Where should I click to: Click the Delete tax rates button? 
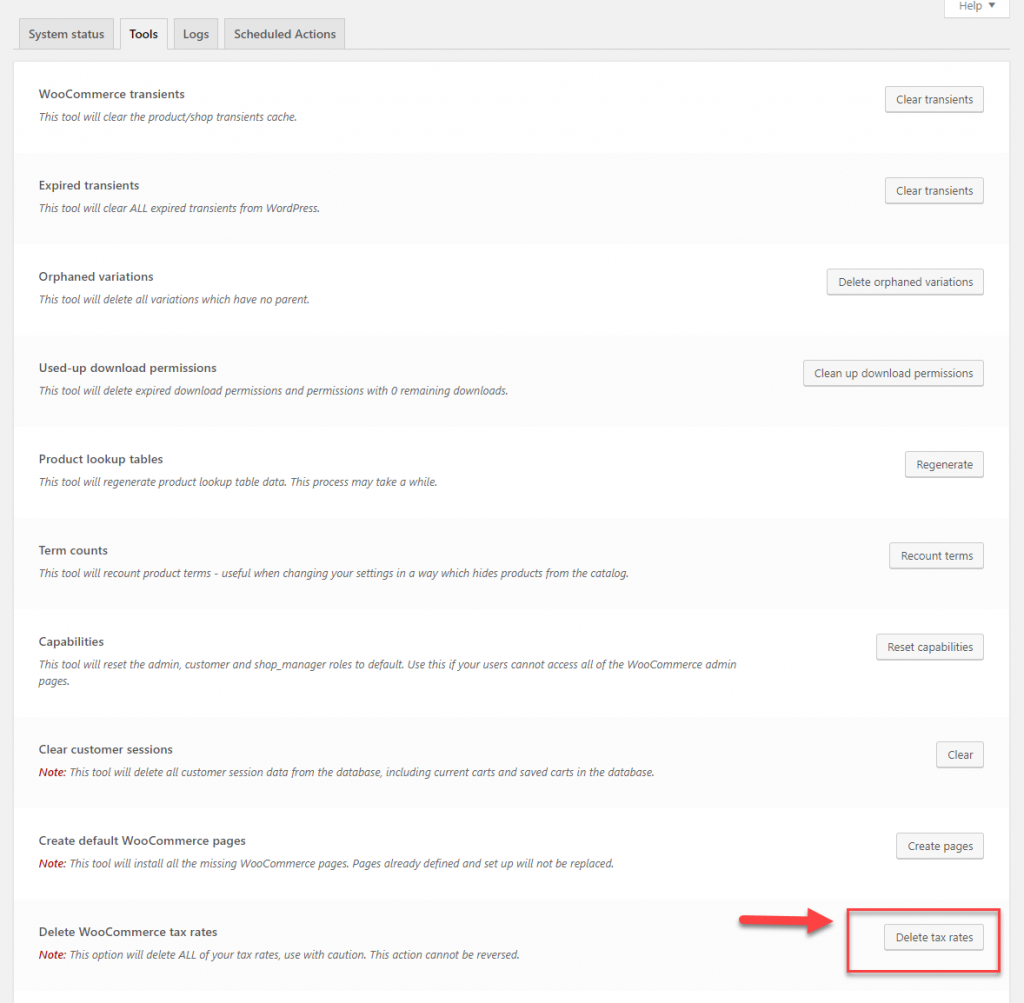(x=934, y=937)
